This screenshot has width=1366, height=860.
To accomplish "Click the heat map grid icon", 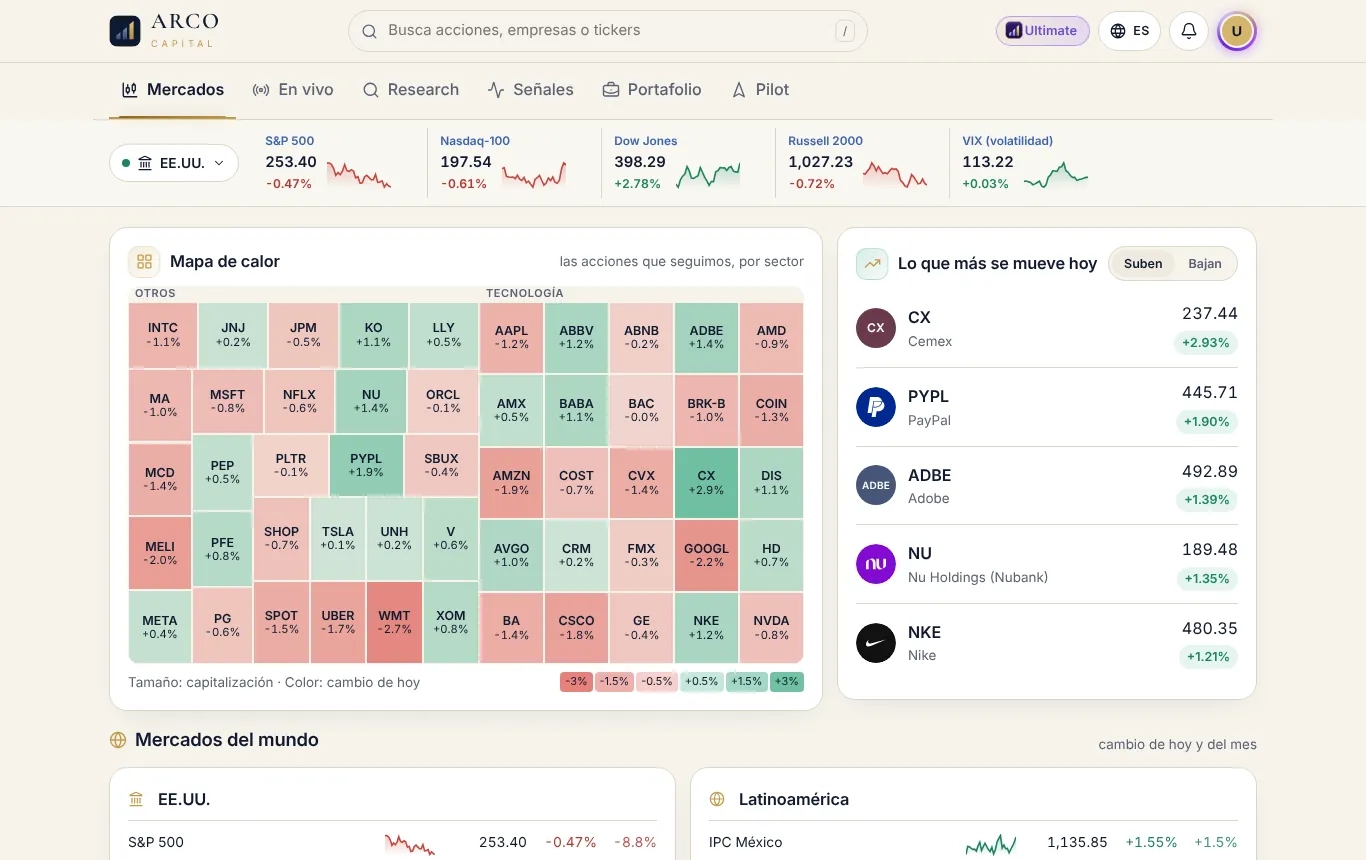I will [x=144, y=262].
